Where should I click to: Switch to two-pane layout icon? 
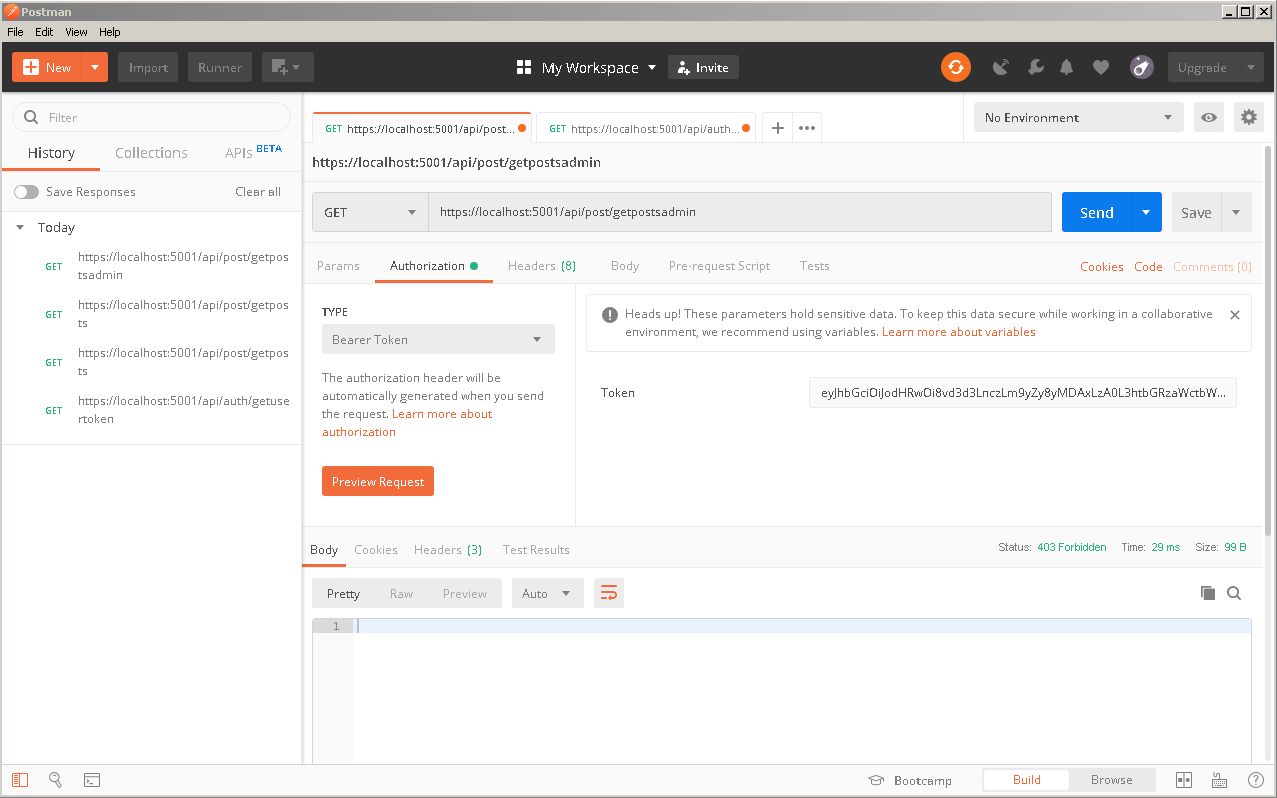pyautogui.click(x=1184, y=780)
